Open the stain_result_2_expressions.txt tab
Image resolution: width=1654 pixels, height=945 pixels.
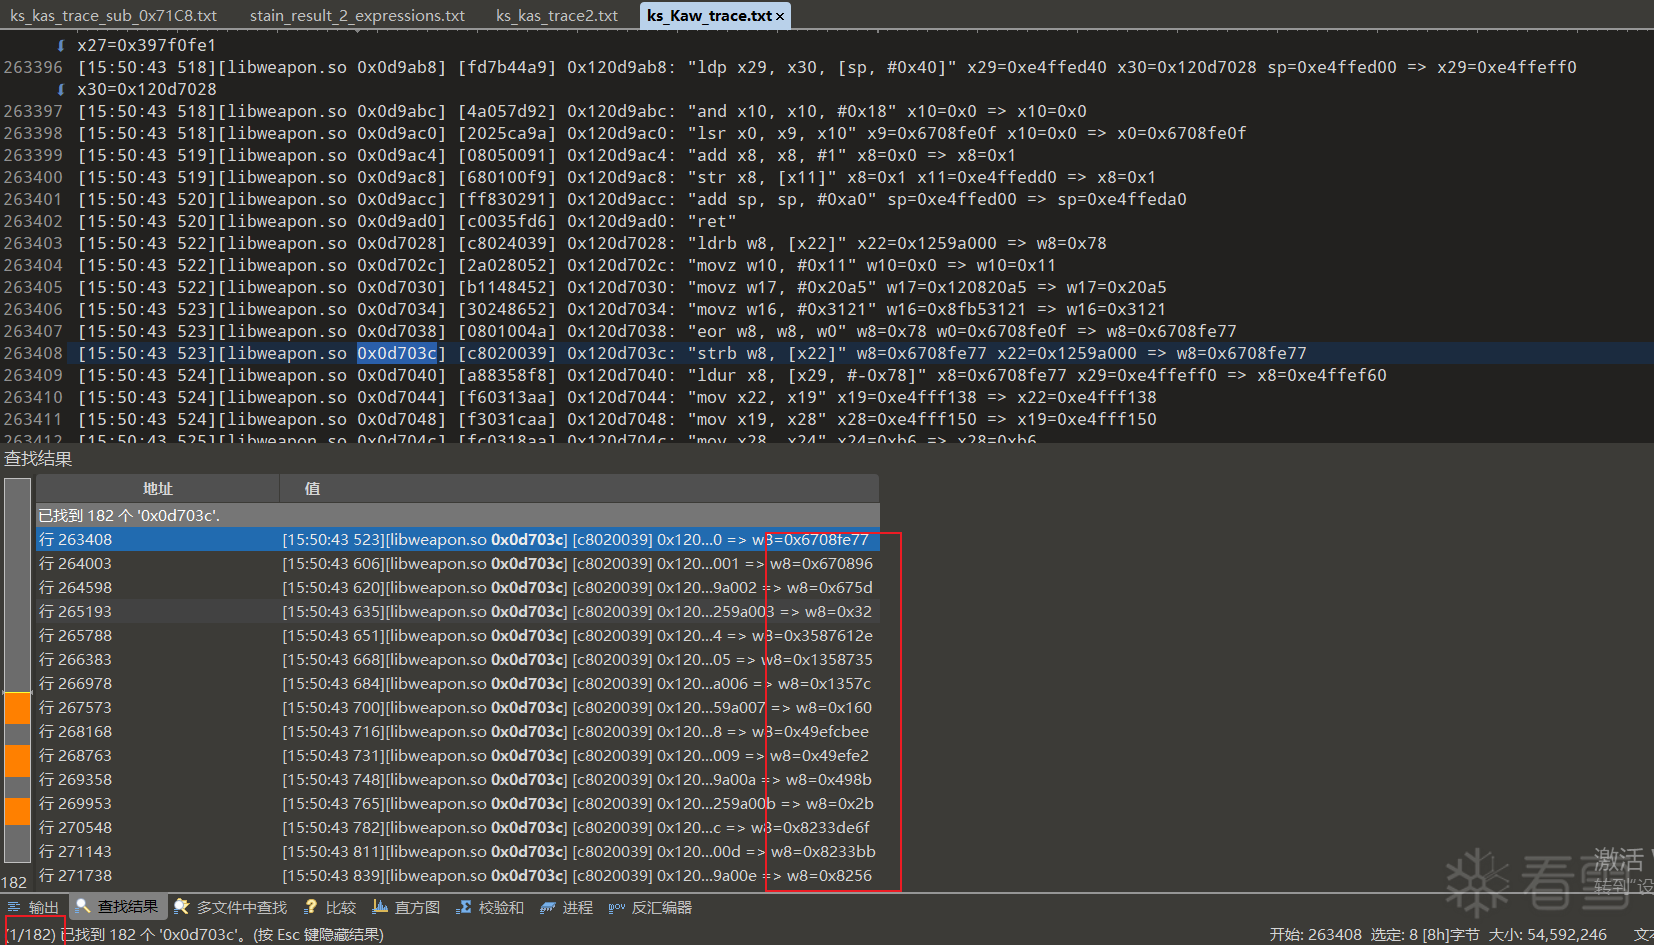(x=357, y=15)
